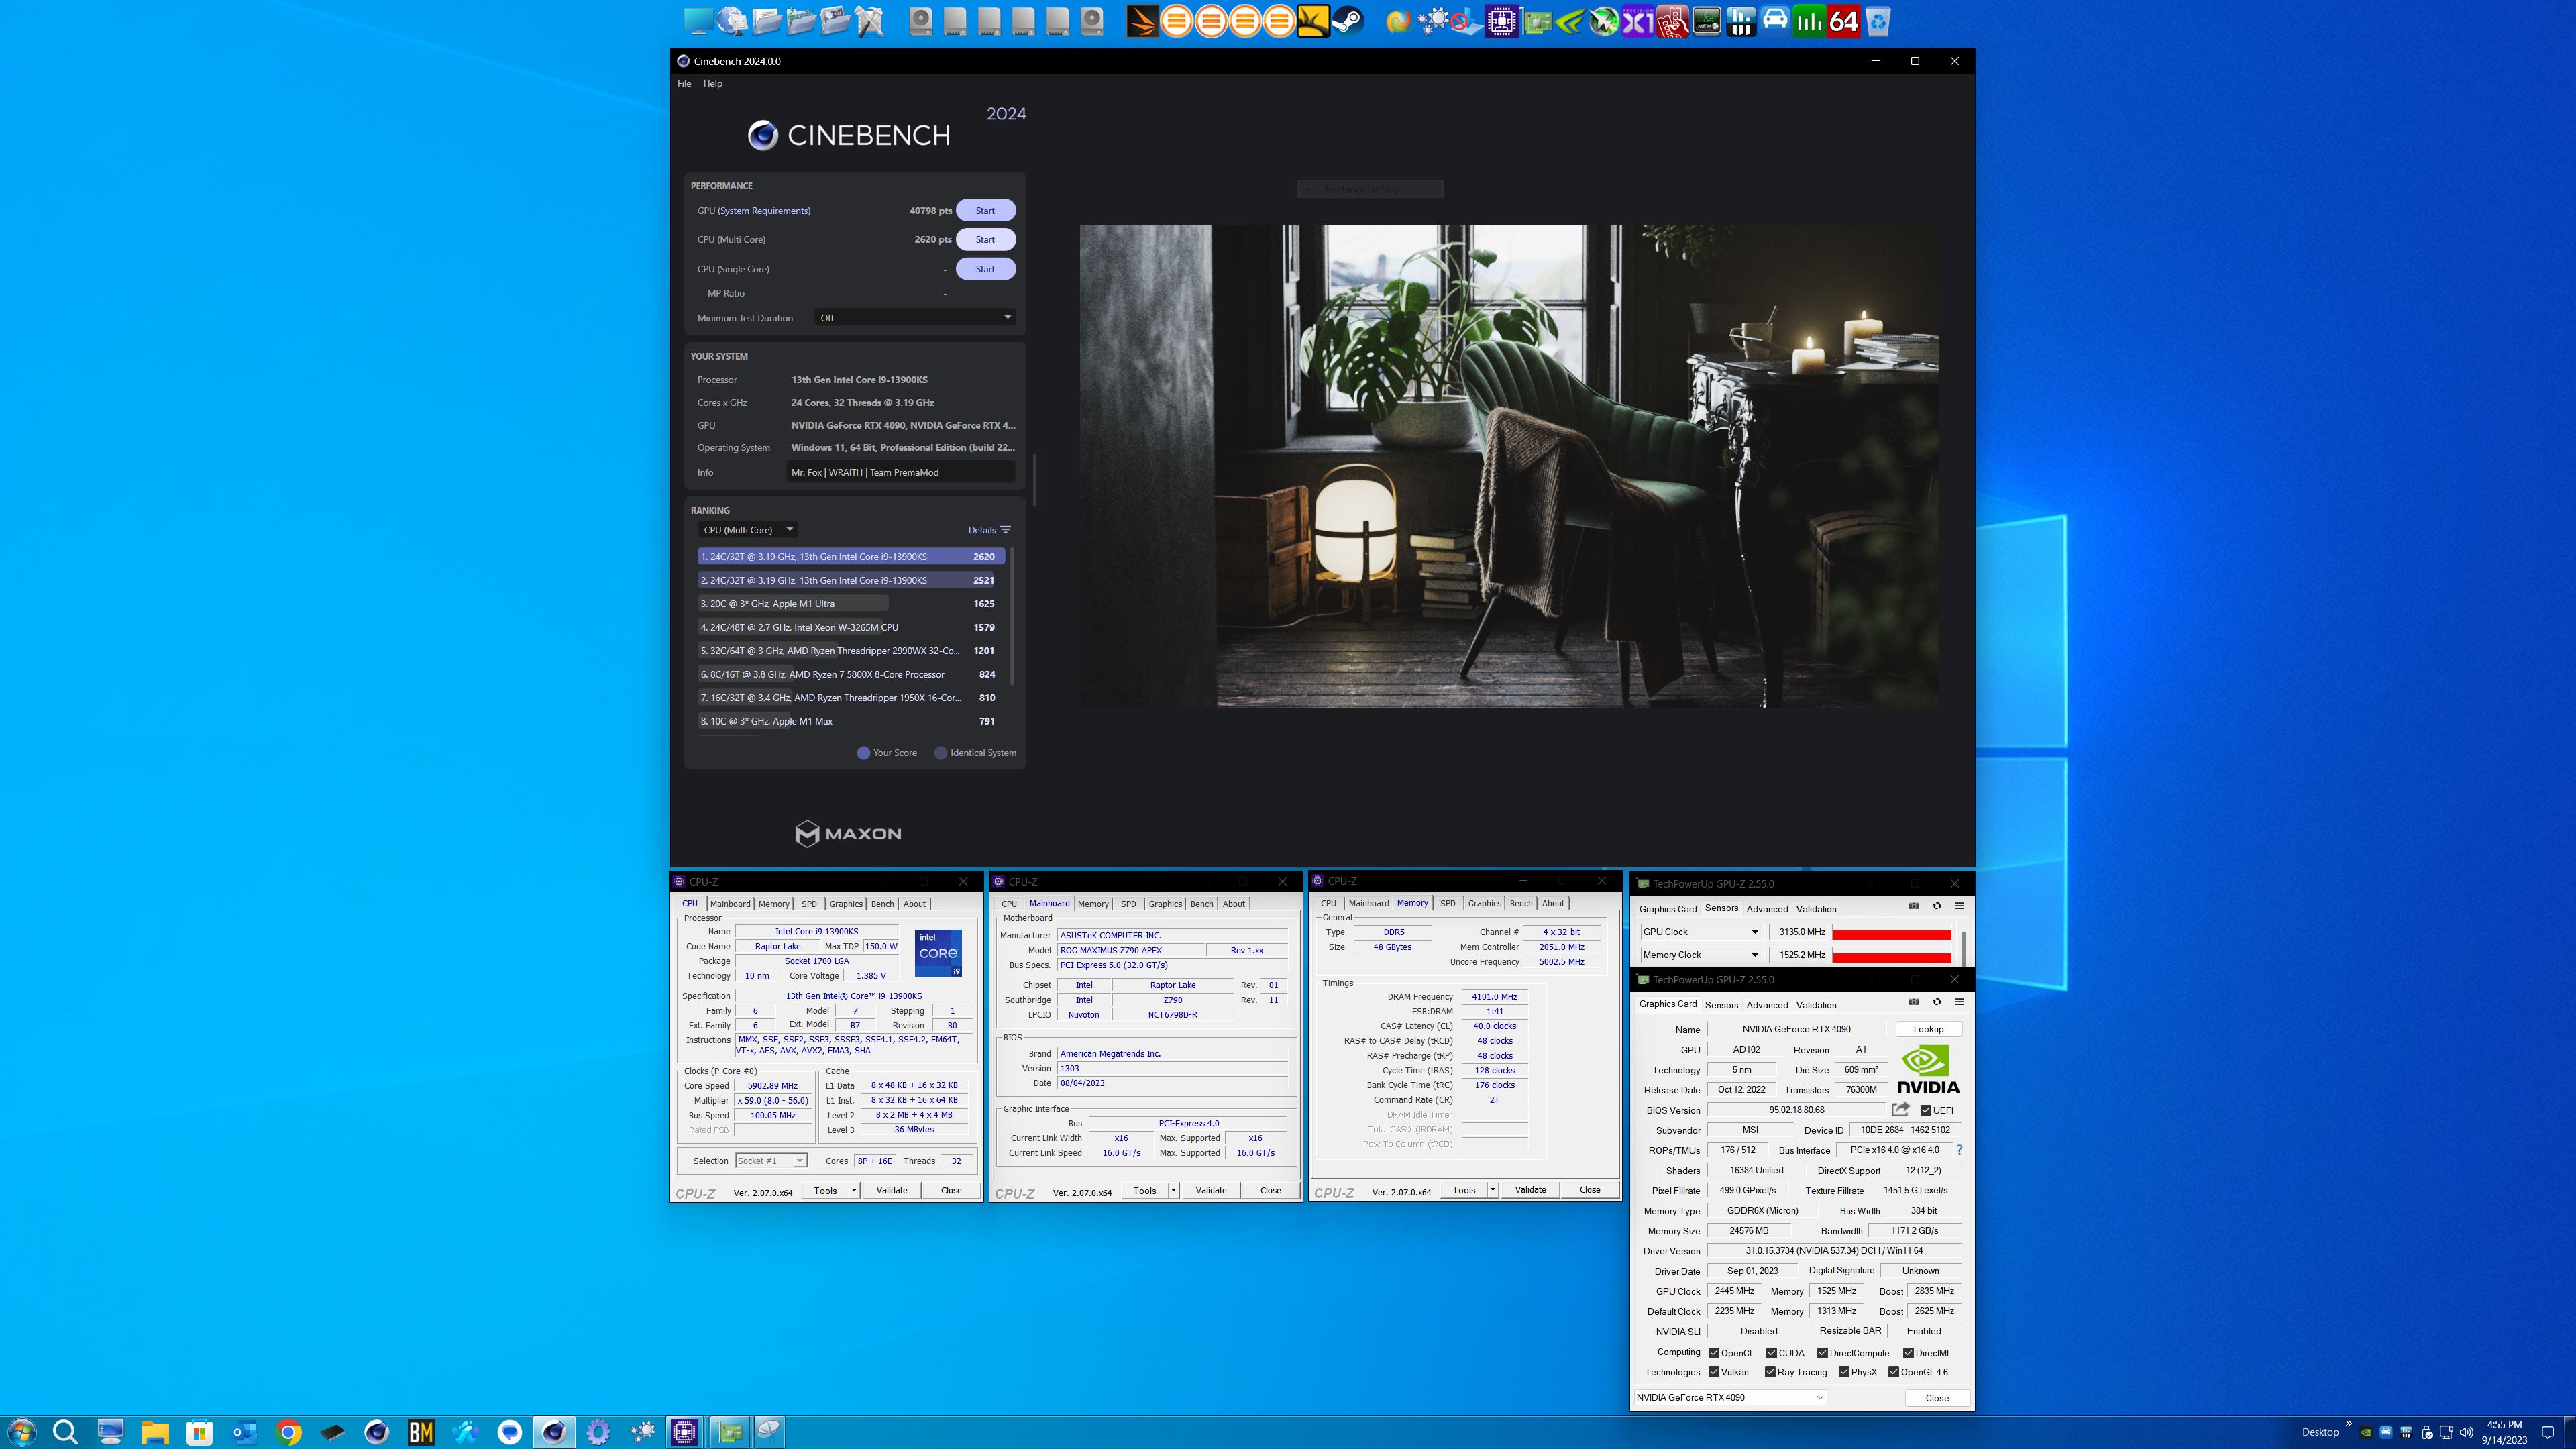Open the red 64 icon in top dock

pos(1843,21)
